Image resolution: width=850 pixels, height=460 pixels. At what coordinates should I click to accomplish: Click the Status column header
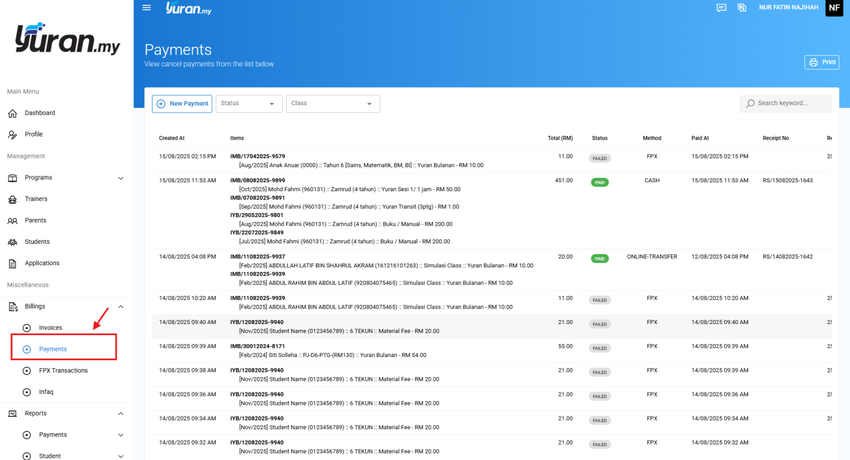(600, 138)
